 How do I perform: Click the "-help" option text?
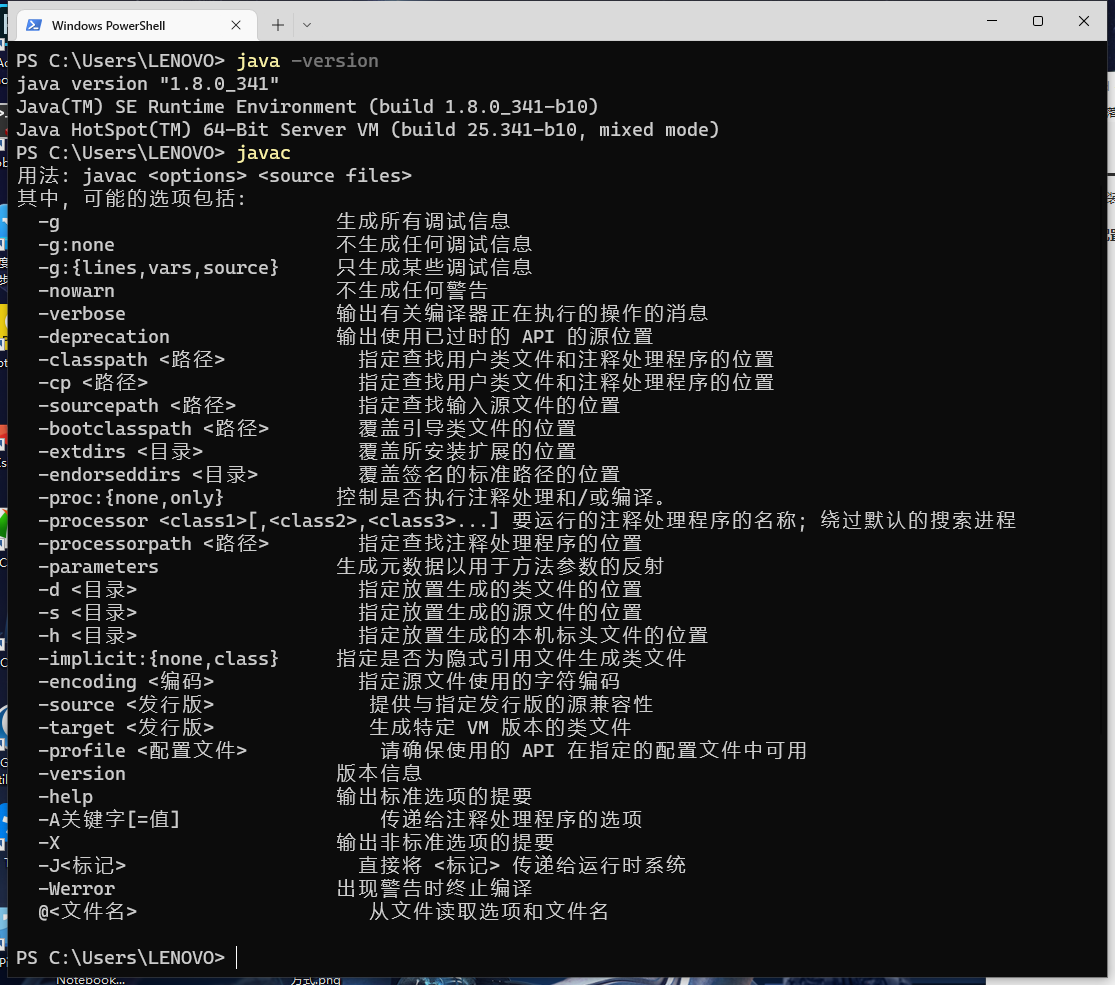click(65, 796)
